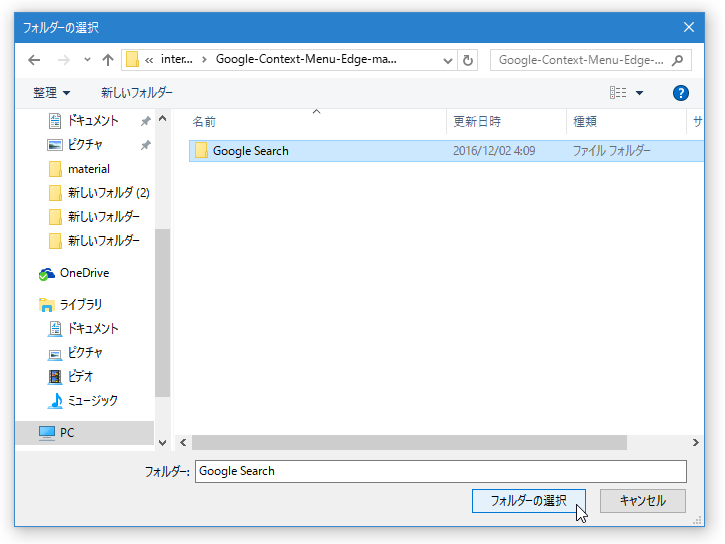Open help with the question mark icon
Image resolution: width=725 pixels, height=544 pixels.
tap(681, 93)
